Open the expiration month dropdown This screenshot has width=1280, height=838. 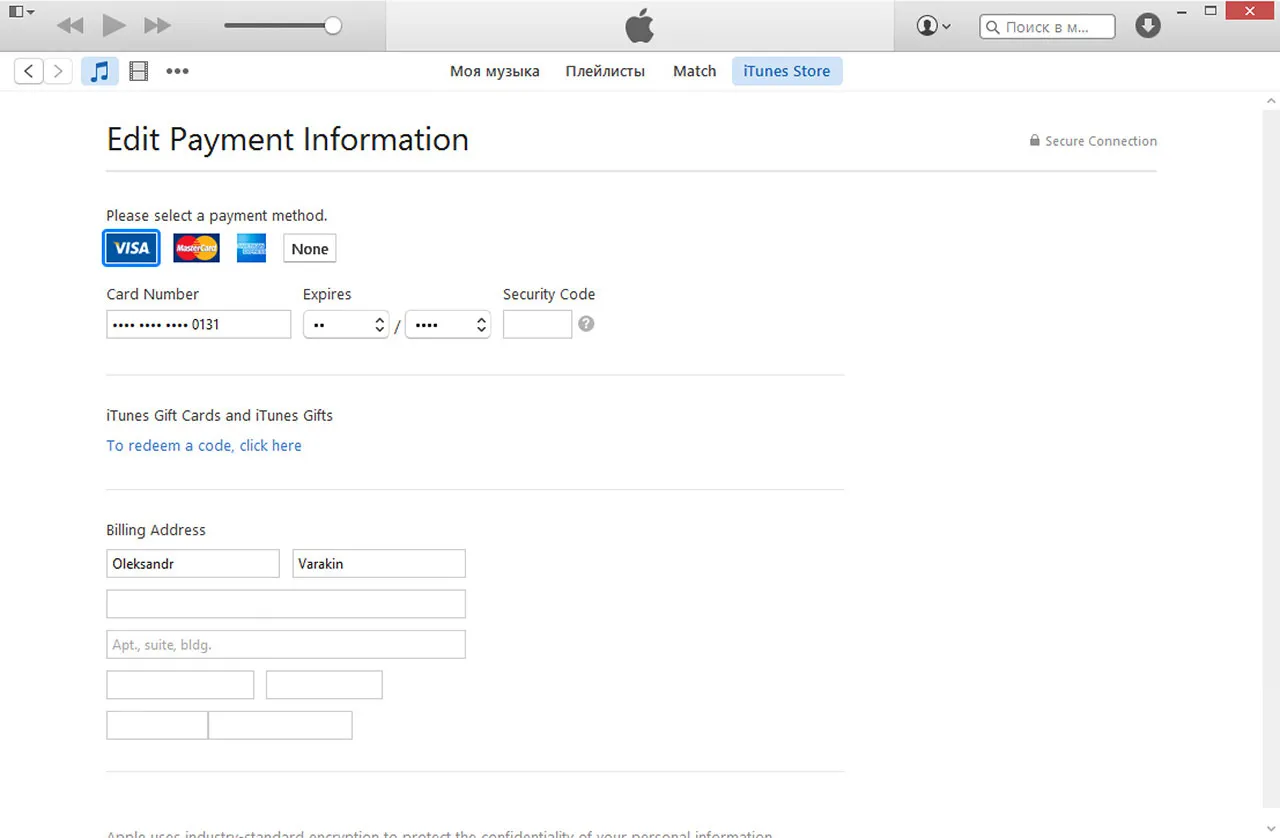[346, 325]
